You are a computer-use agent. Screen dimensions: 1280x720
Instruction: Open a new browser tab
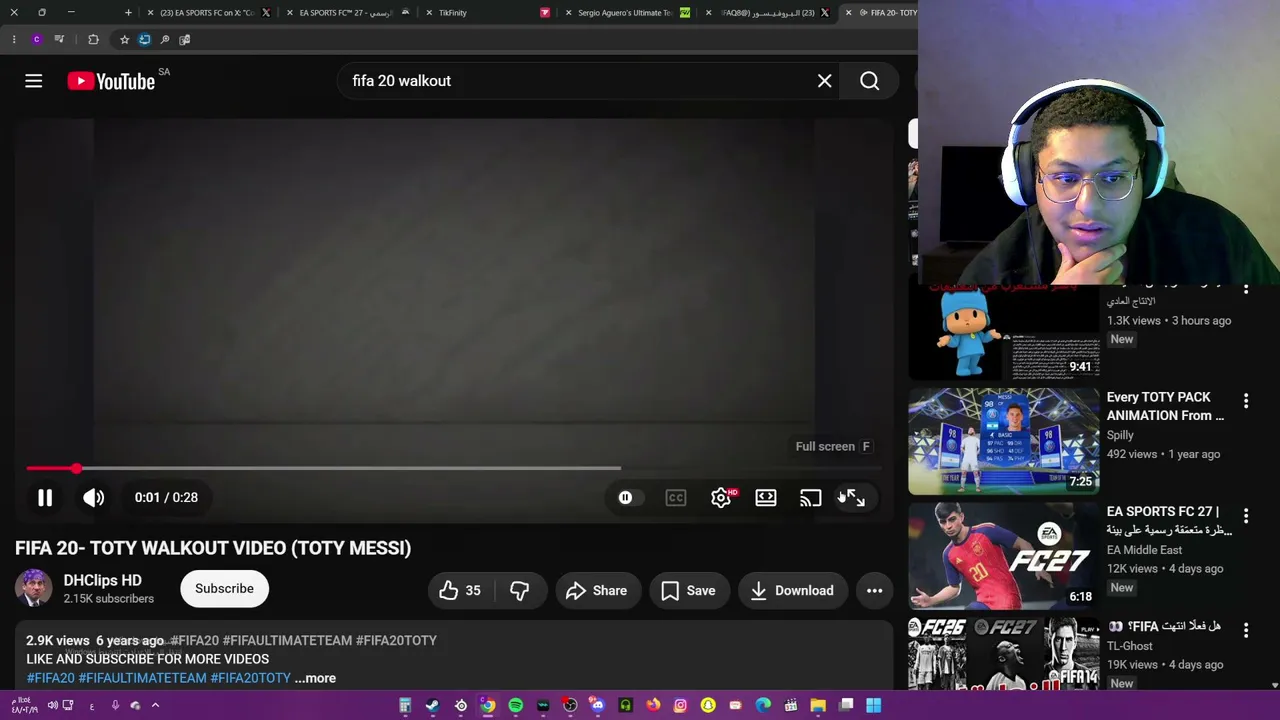pyautogui.click(x=128, y=12)
